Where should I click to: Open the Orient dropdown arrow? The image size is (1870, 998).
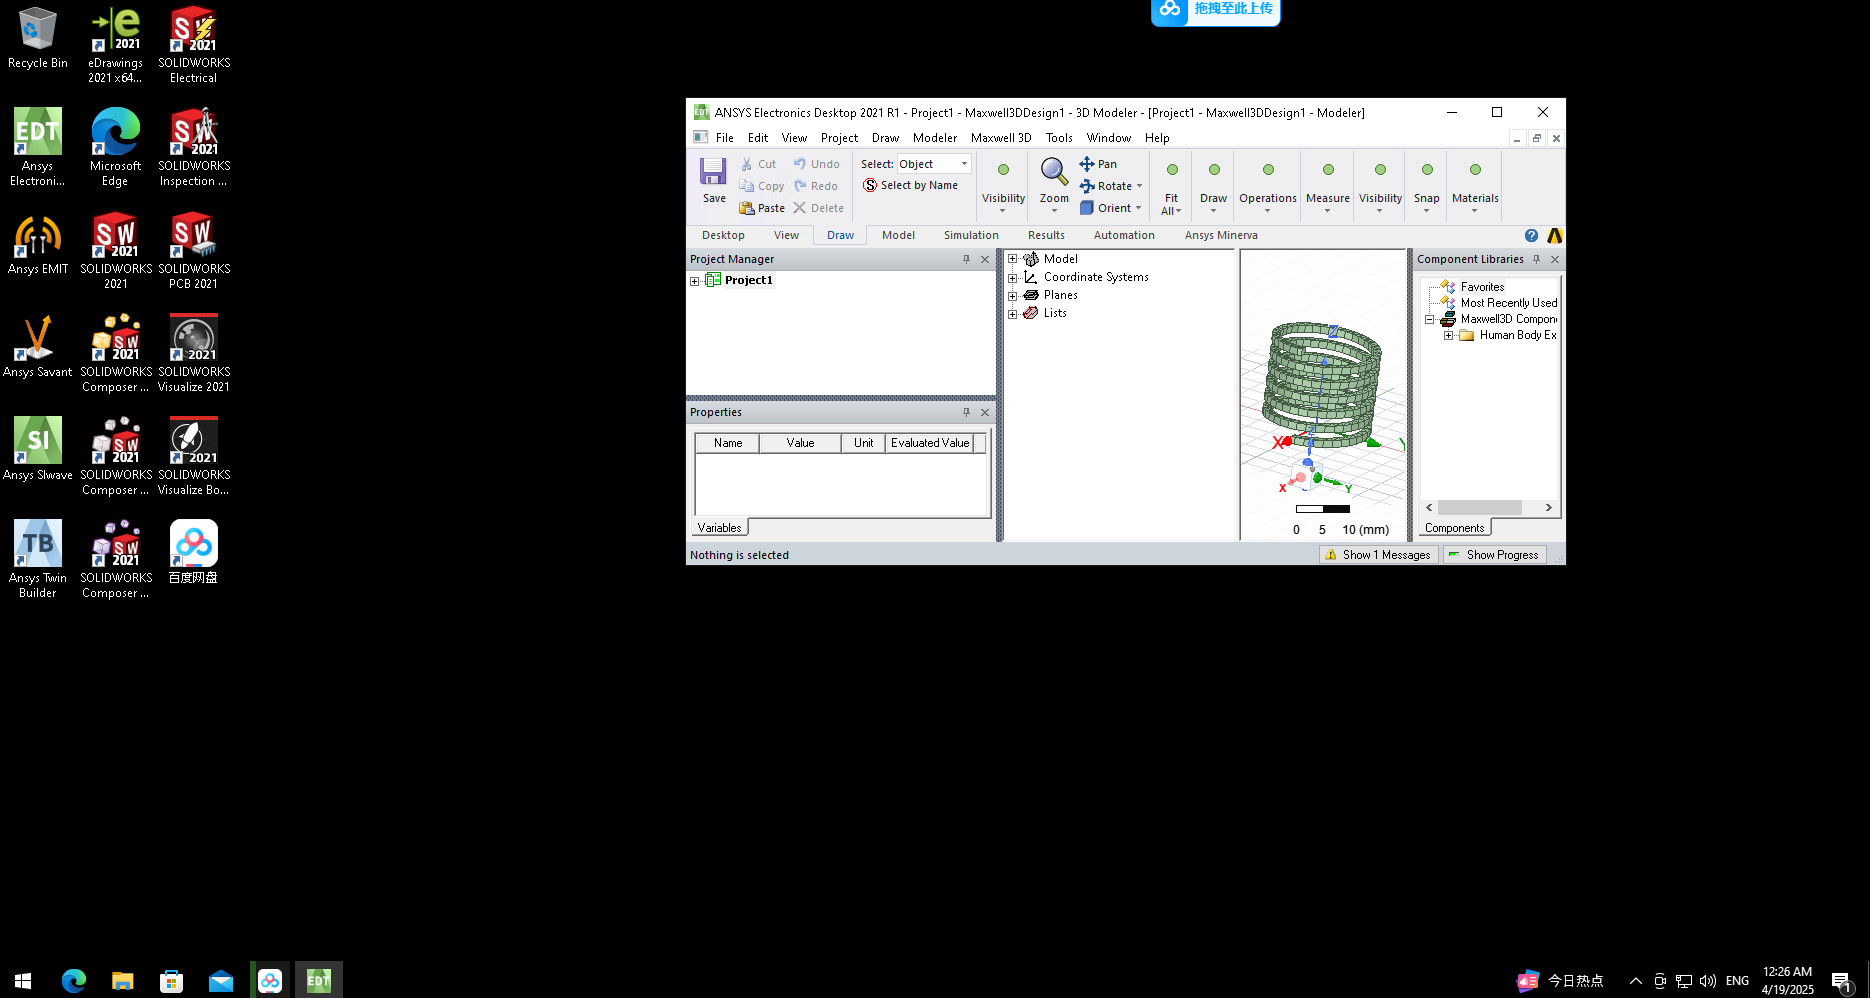coord(1138,208)
